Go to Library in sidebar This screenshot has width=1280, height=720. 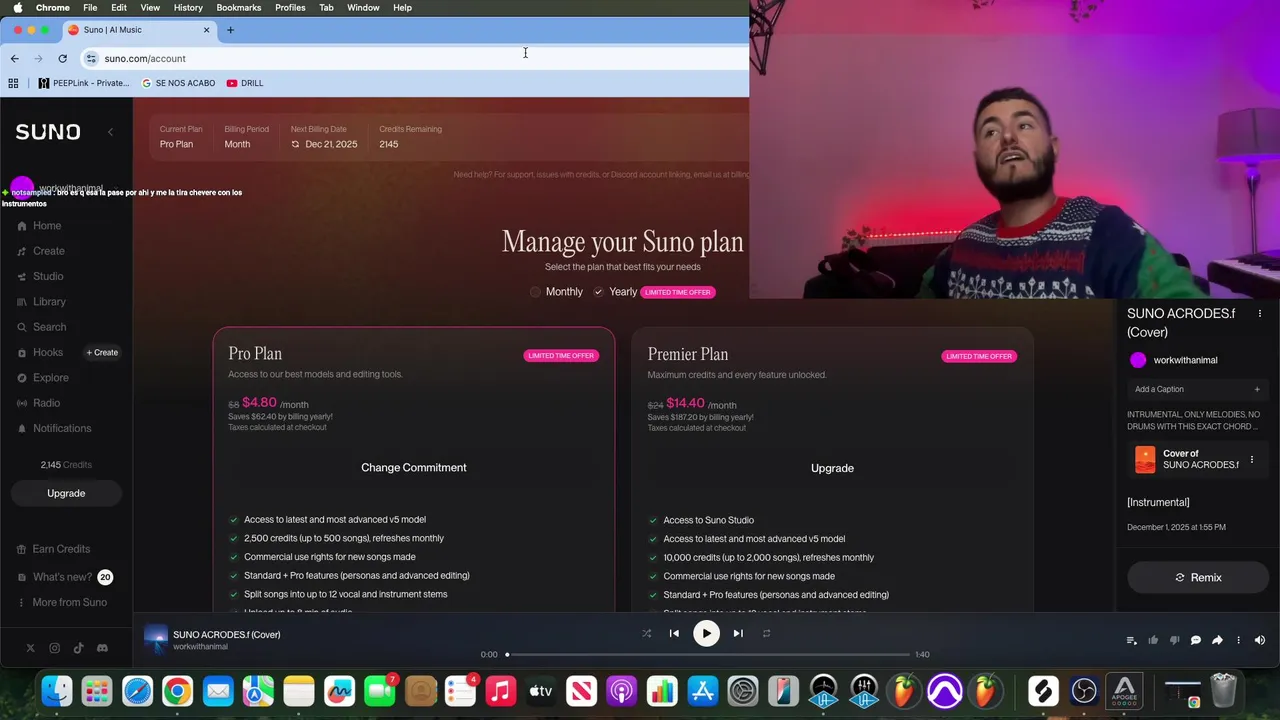(x=41, y=302)
